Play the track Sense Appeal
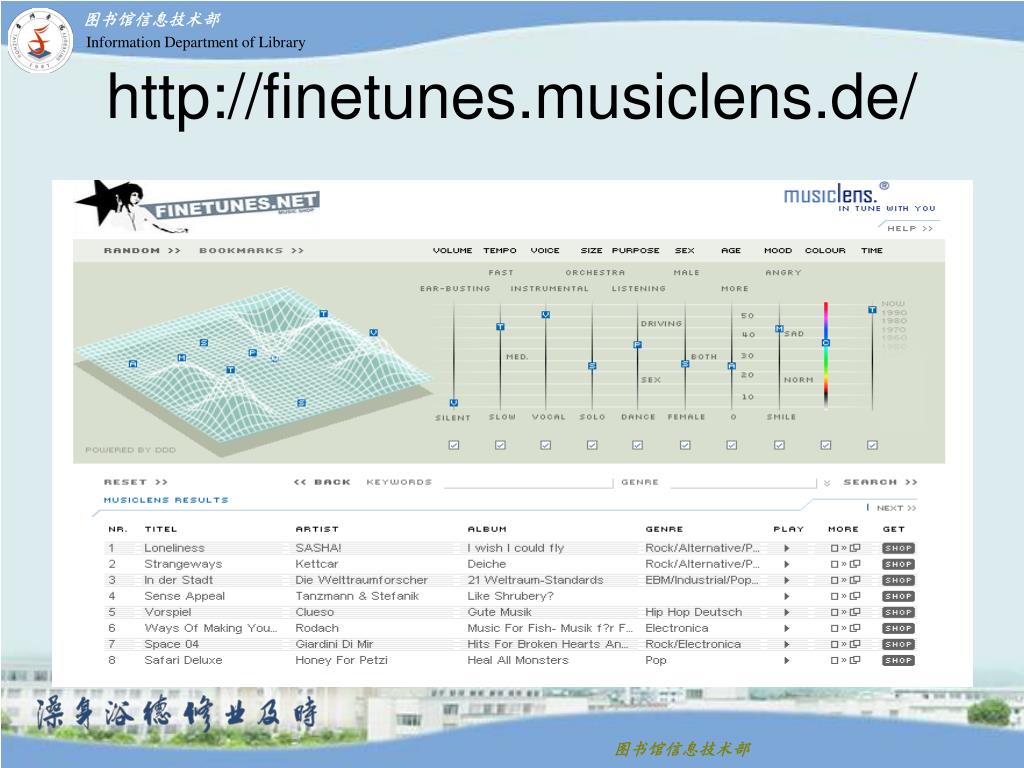 pyautogui.click(x=787, y=596)
